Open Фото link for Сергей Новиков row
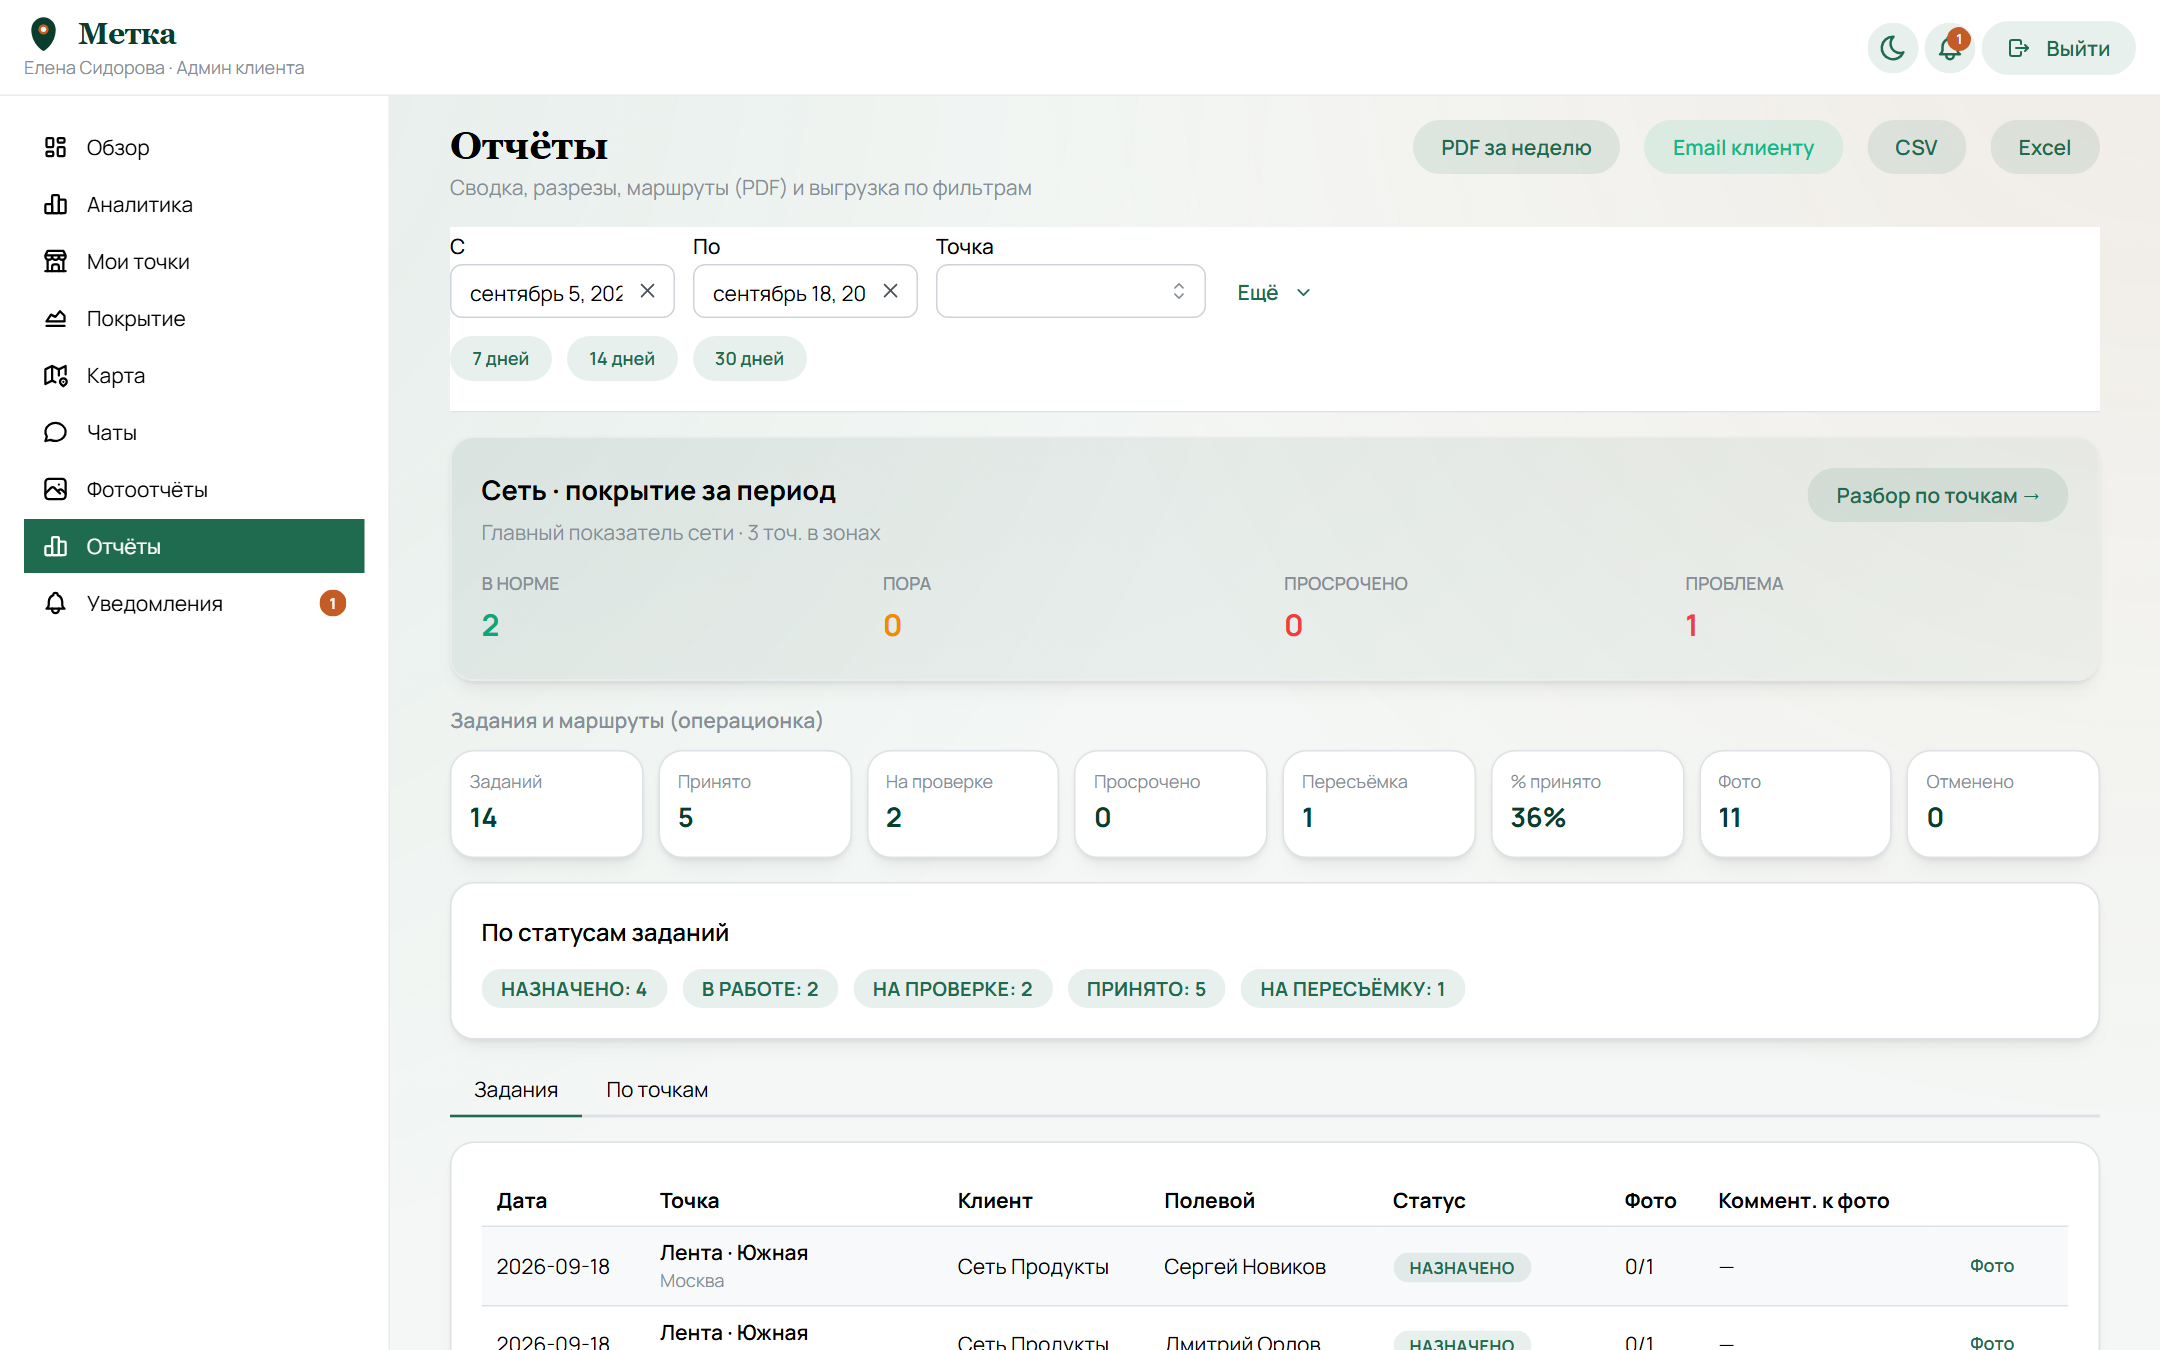This screenshot has width=2160, height=1350. (1992, 1266)
